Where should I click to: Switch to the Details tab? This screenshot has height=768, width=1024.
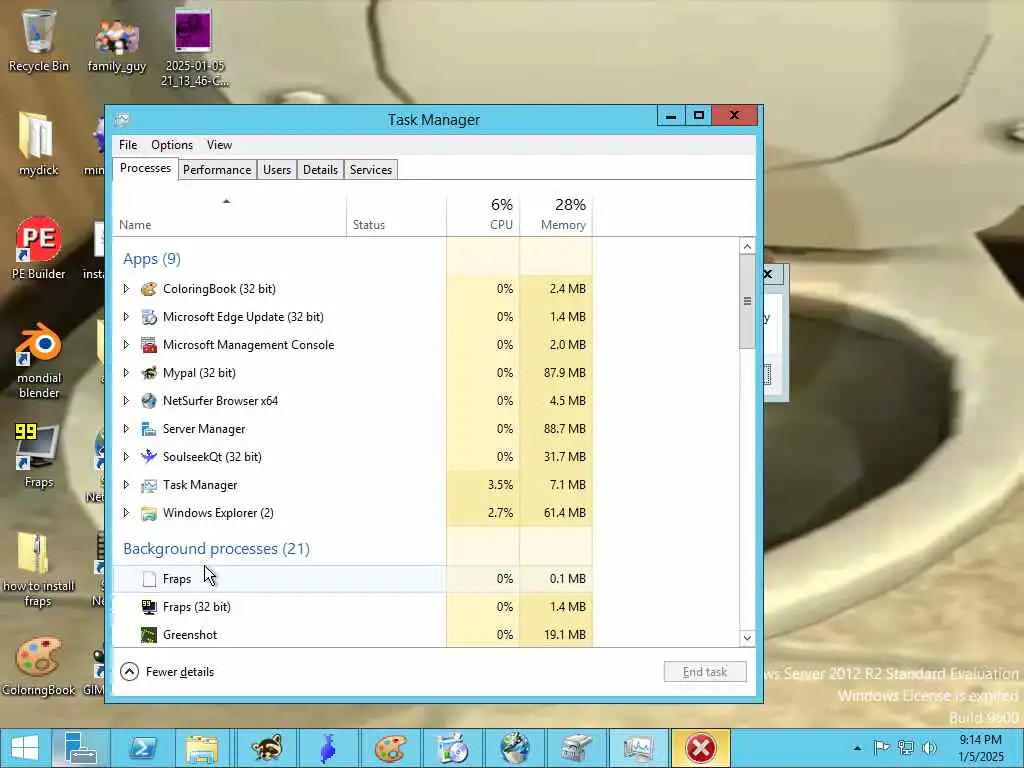(320, 170)
